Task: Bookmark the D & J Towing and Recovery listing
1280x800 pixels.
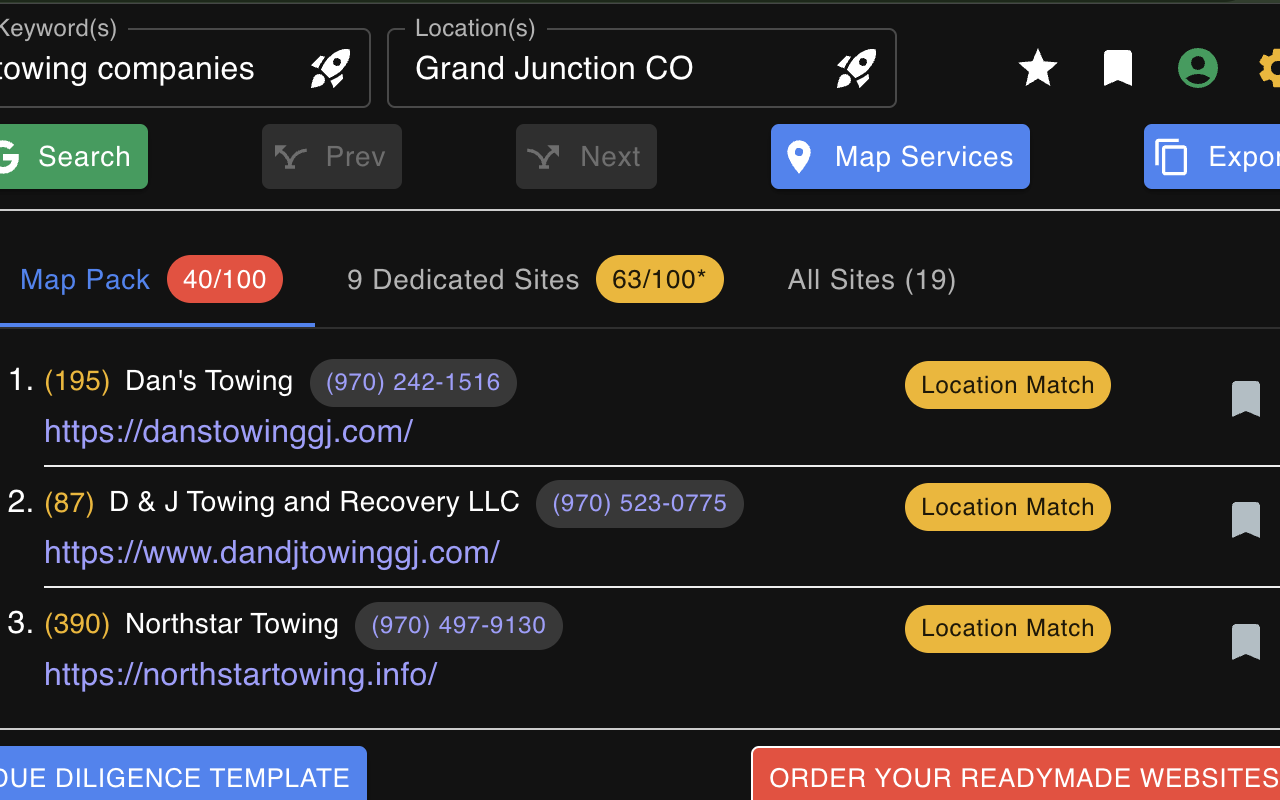Action: 1246,520
